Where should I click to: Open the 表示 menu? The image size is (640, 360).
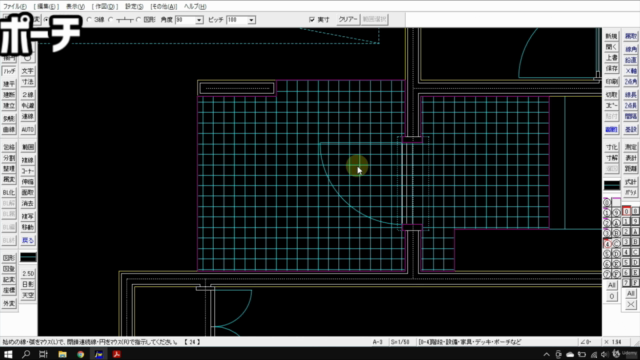pyautogui.click(x=75, y=7)
